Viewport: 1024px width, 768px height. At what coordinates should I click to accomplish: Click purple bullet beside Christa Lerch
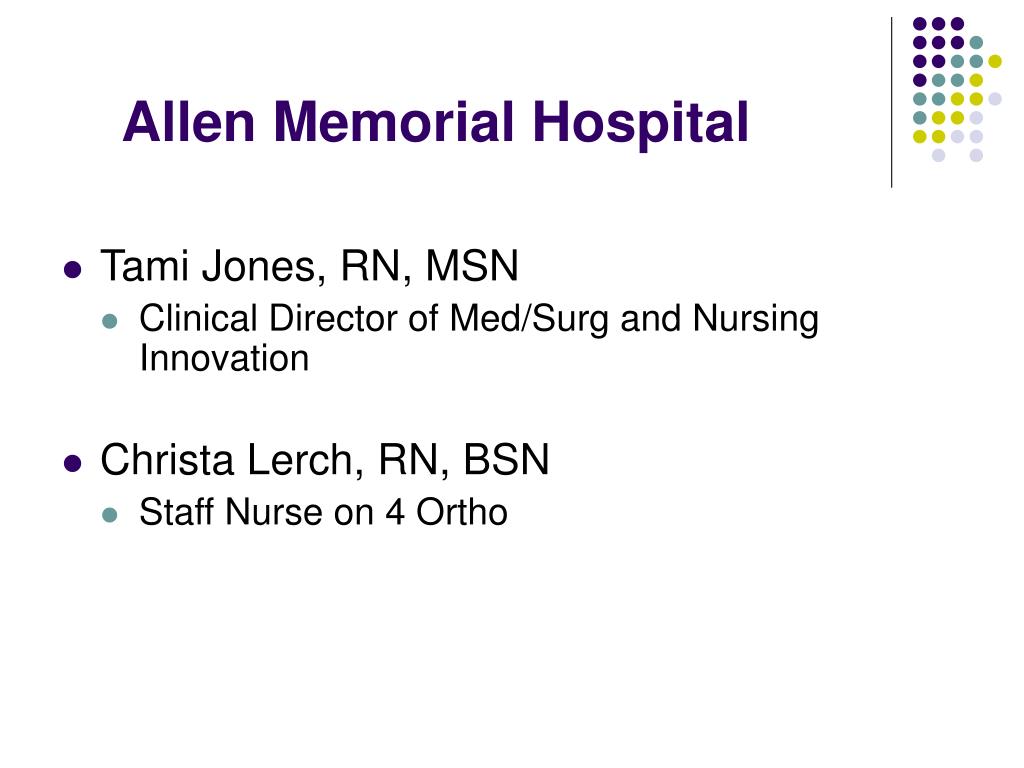pos(72,464)
